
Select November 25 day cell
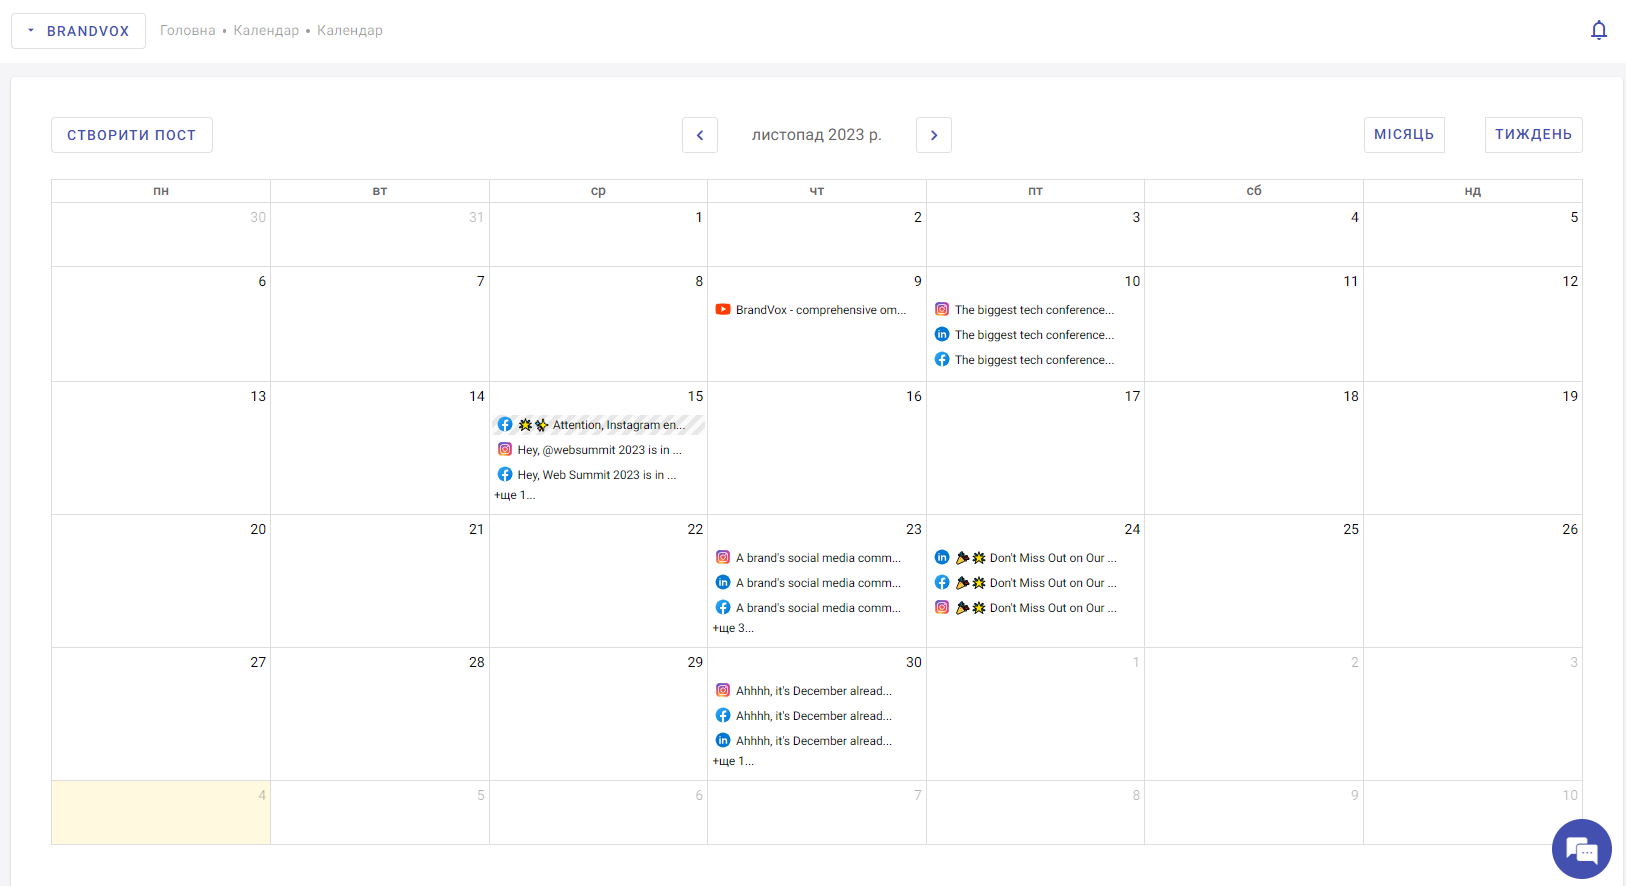tap(1254, 581)
